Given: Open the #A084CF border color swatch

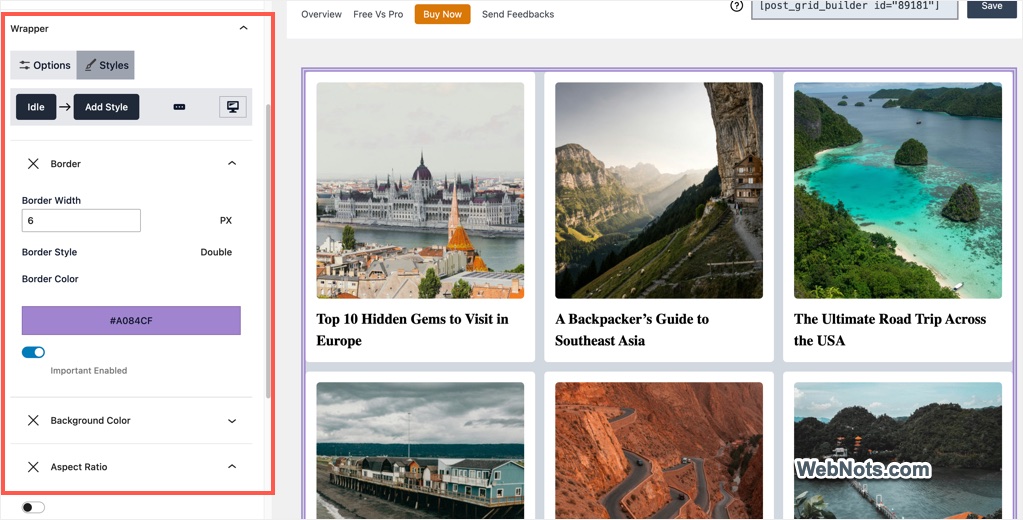Looking at the screenshot, I should coord(131,320).
